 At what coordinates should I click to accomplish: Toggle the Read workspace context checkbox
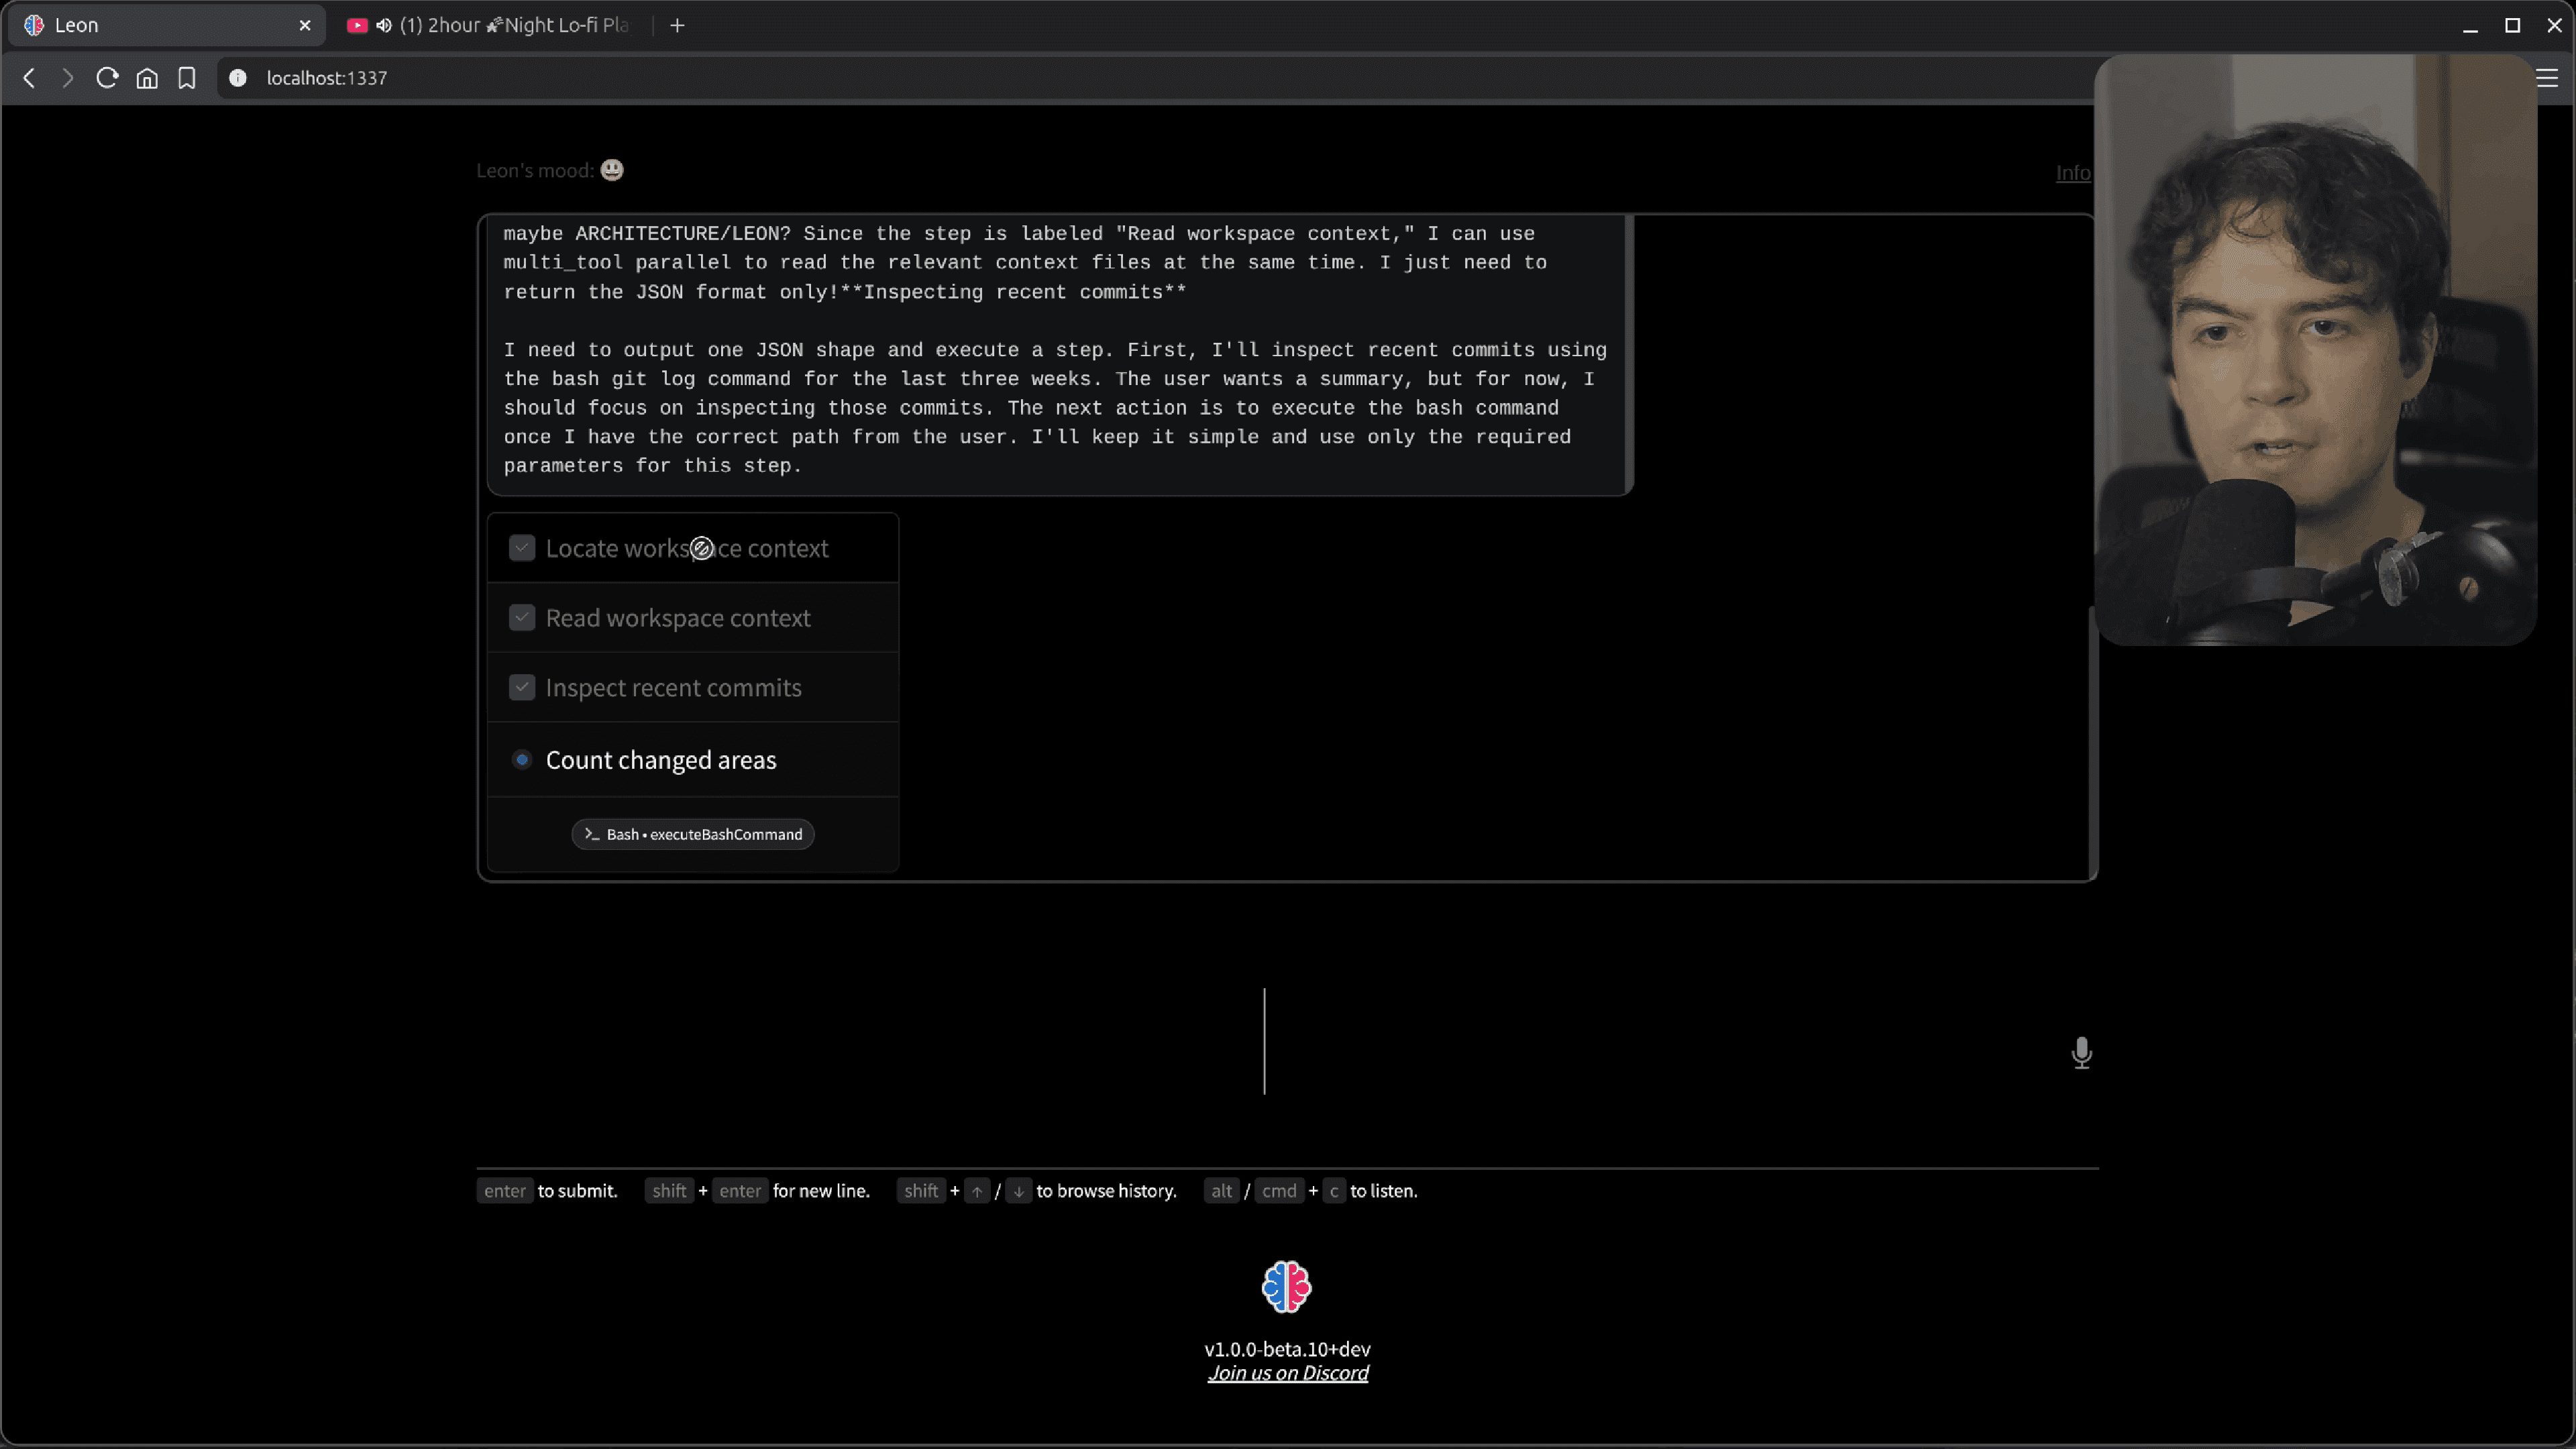point(522,618)
